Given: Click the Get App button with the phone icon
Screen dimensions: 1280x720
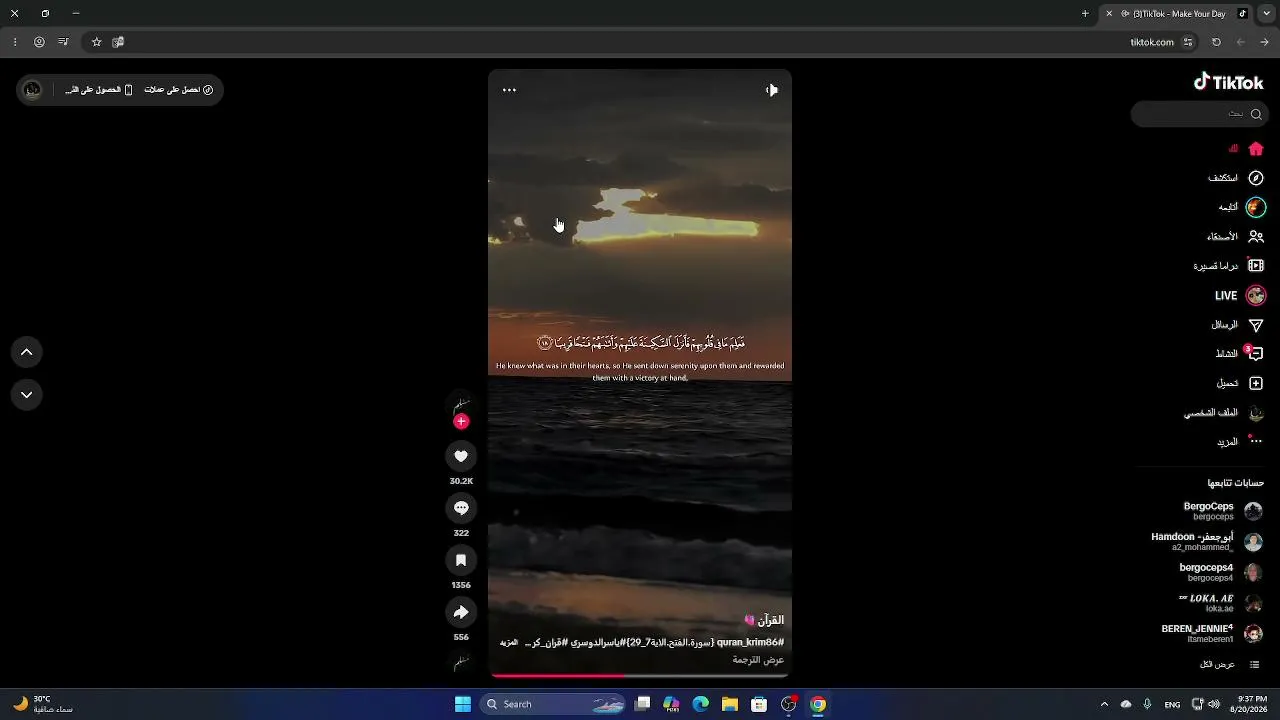Looking at the screenshot, I should pos(99,90).
